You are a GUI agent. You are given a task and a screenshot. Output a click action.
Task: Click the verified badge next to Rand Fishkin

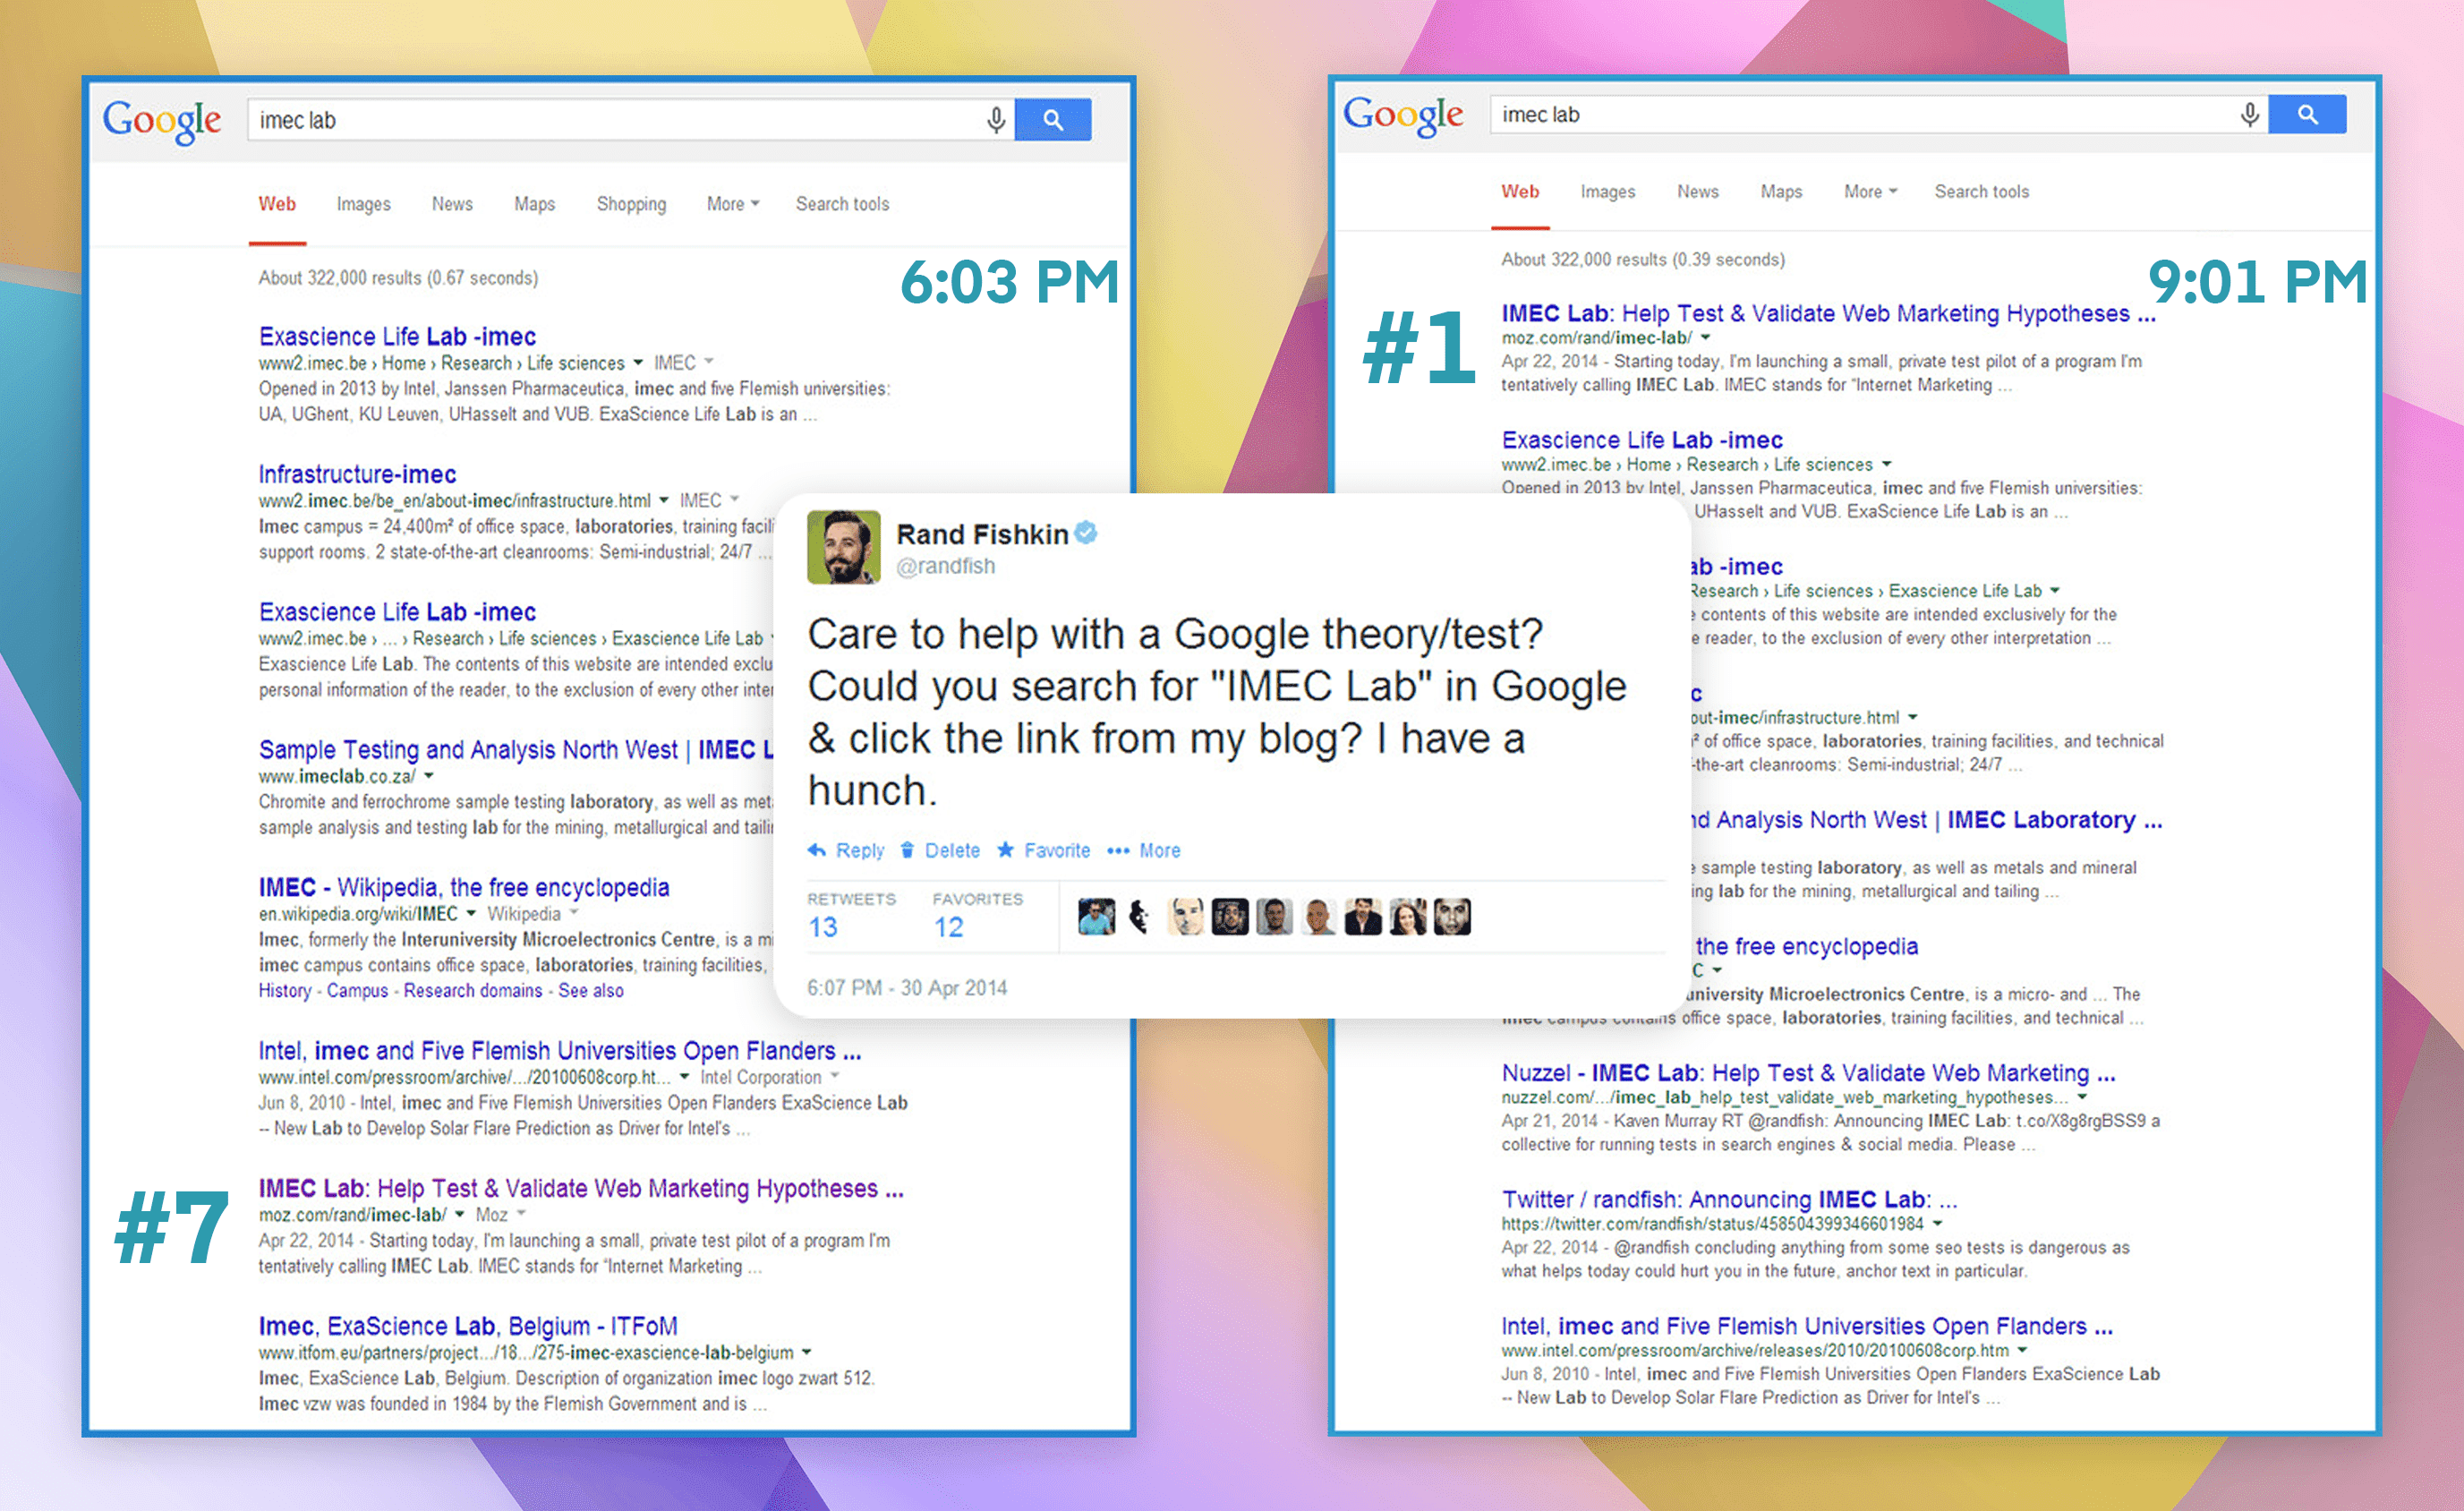point(1086,534)
